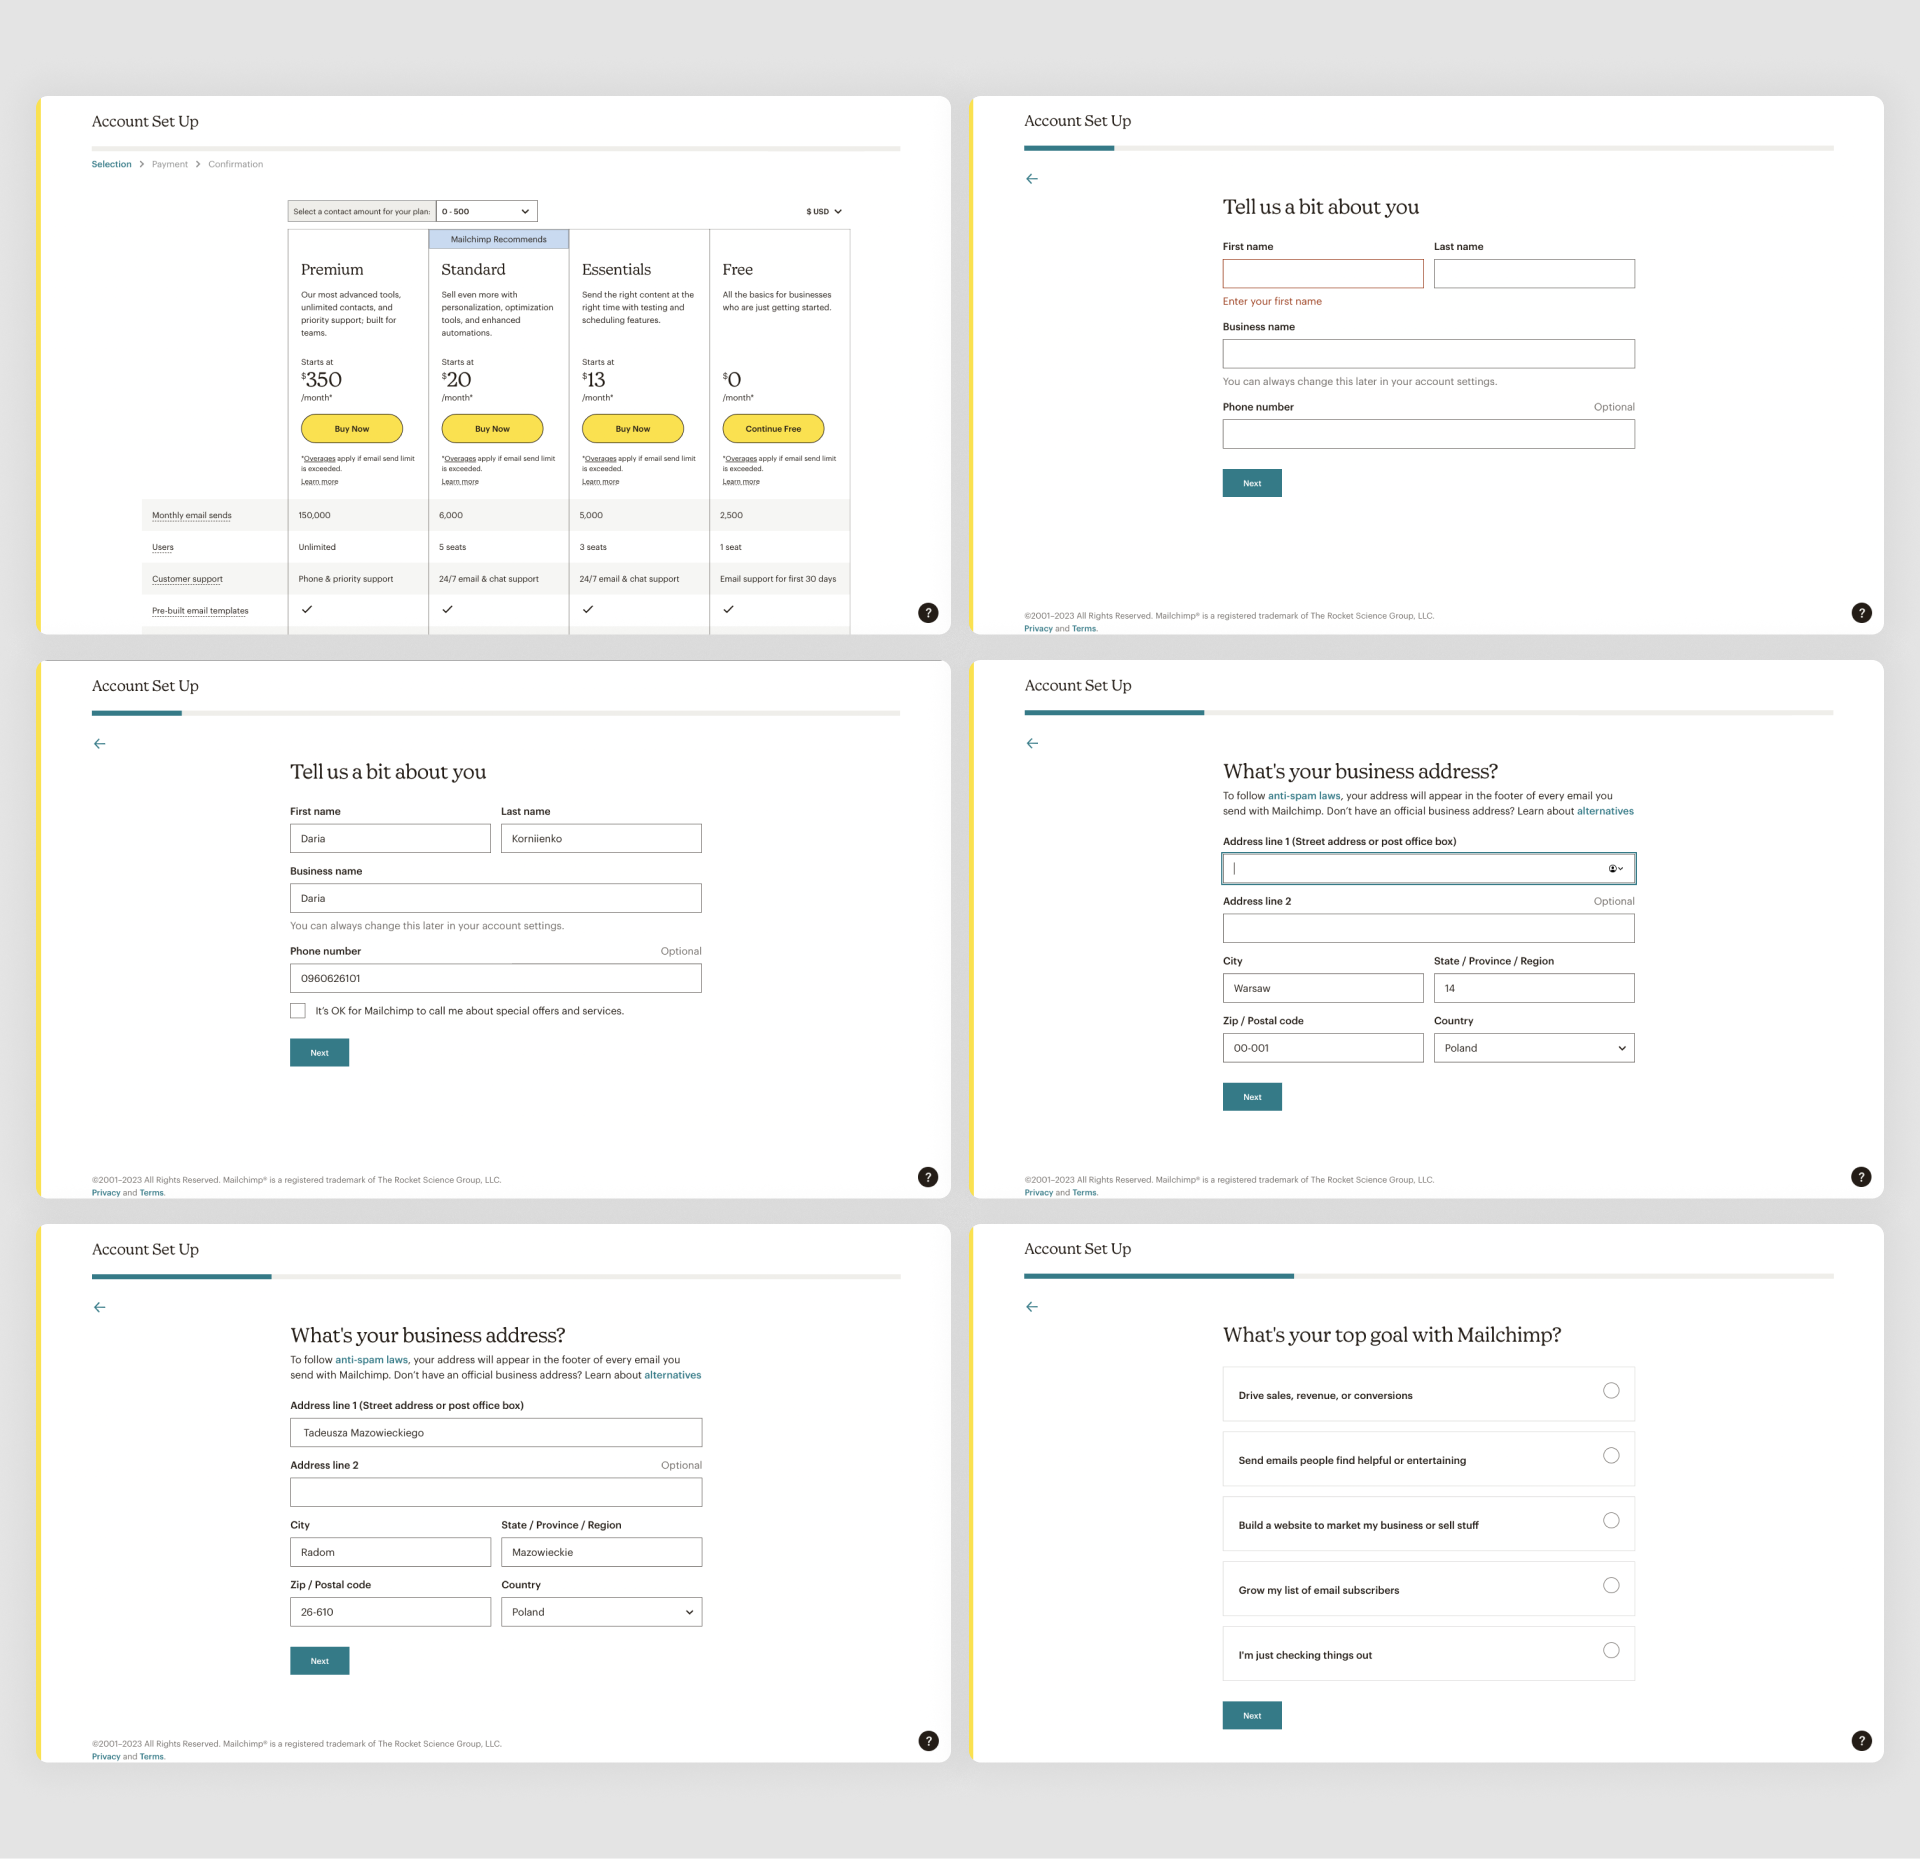
Task: Open Country dropdown on the Radom address form
Action: [601, 1612]
